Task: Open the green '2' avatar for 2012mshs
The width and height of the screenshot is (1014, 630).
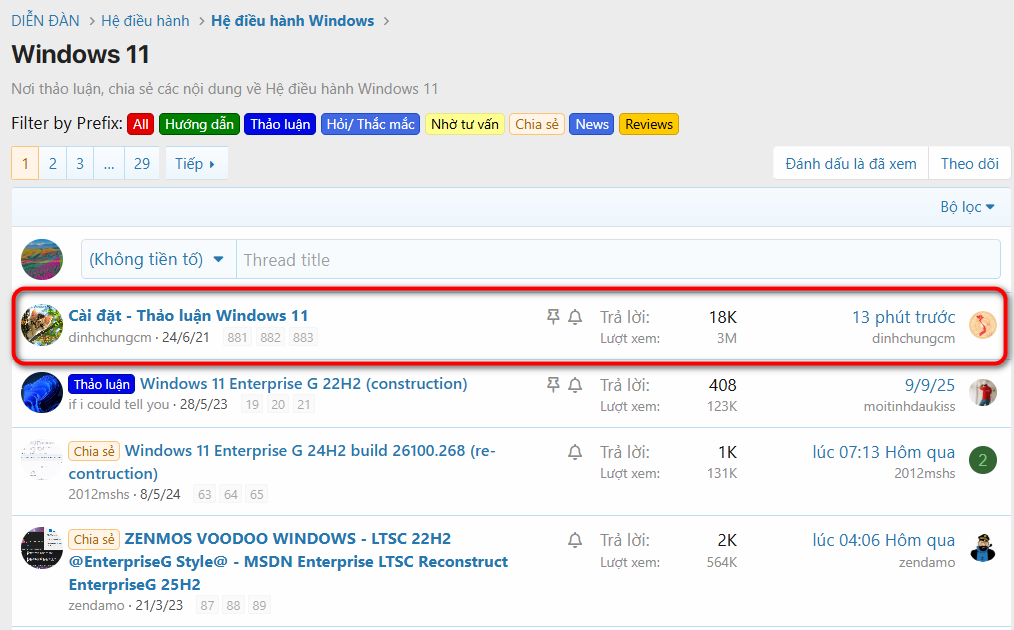Action: (x=982, y=460)
